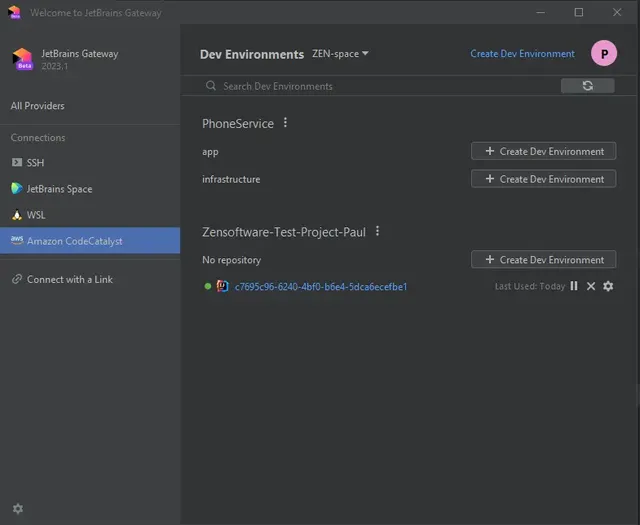Delete the c7695c96 dev environment via X
Screen dimensions: 640x525
591,286
